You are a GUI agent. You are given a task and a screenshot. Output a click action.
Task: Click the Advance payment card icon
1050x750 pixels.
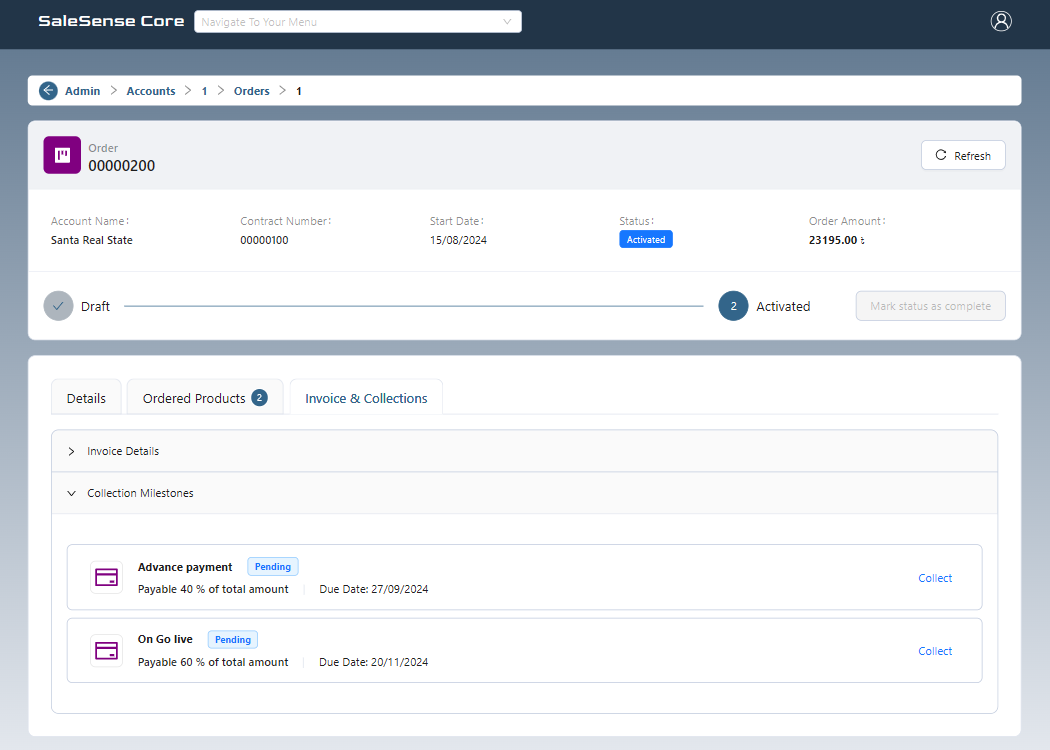[106, 577]
